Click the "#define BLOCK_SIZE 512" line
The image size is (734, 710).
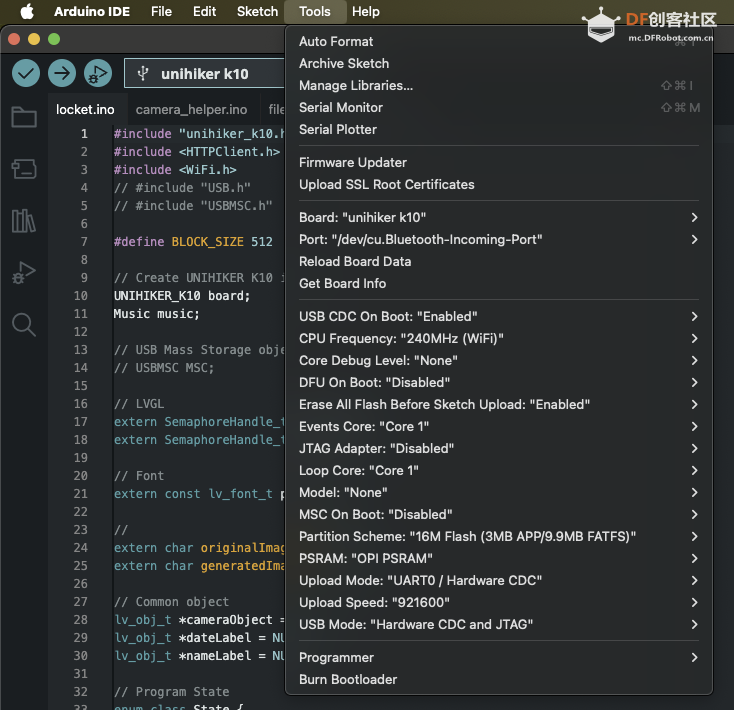193,242
